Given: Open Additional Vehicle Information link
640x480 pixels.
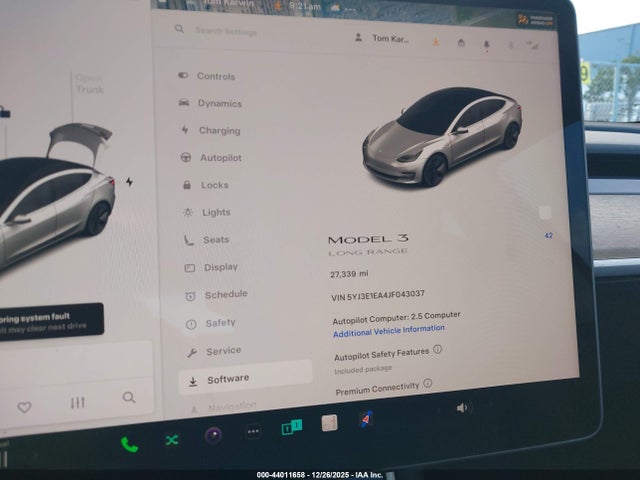Looking at the screenshot, I should click(x=389, y=331).
